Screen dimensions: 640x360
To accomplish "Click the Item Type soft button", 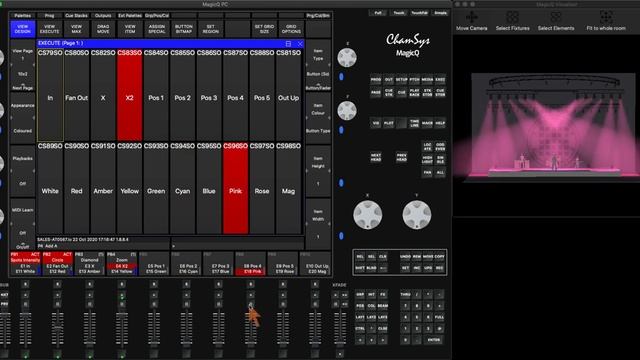I will 318,65.
